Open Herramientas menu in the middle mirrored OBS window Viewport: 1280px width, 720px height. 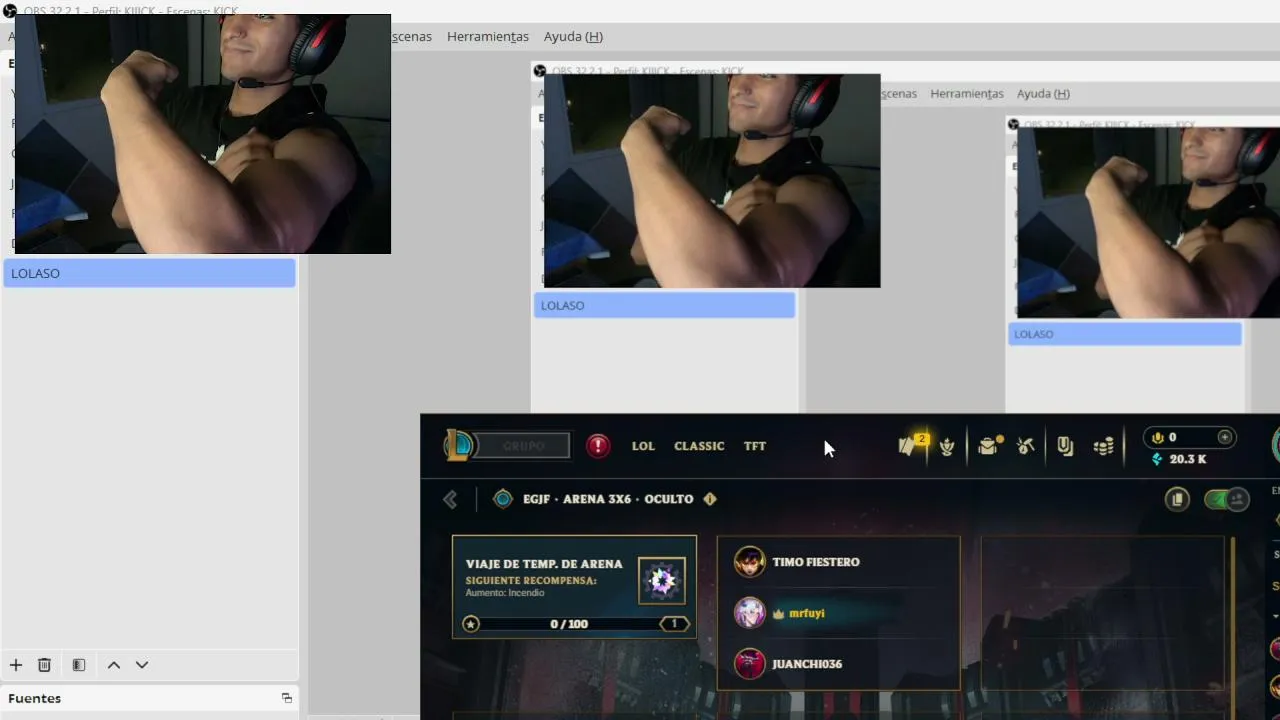tap(967, 93)
